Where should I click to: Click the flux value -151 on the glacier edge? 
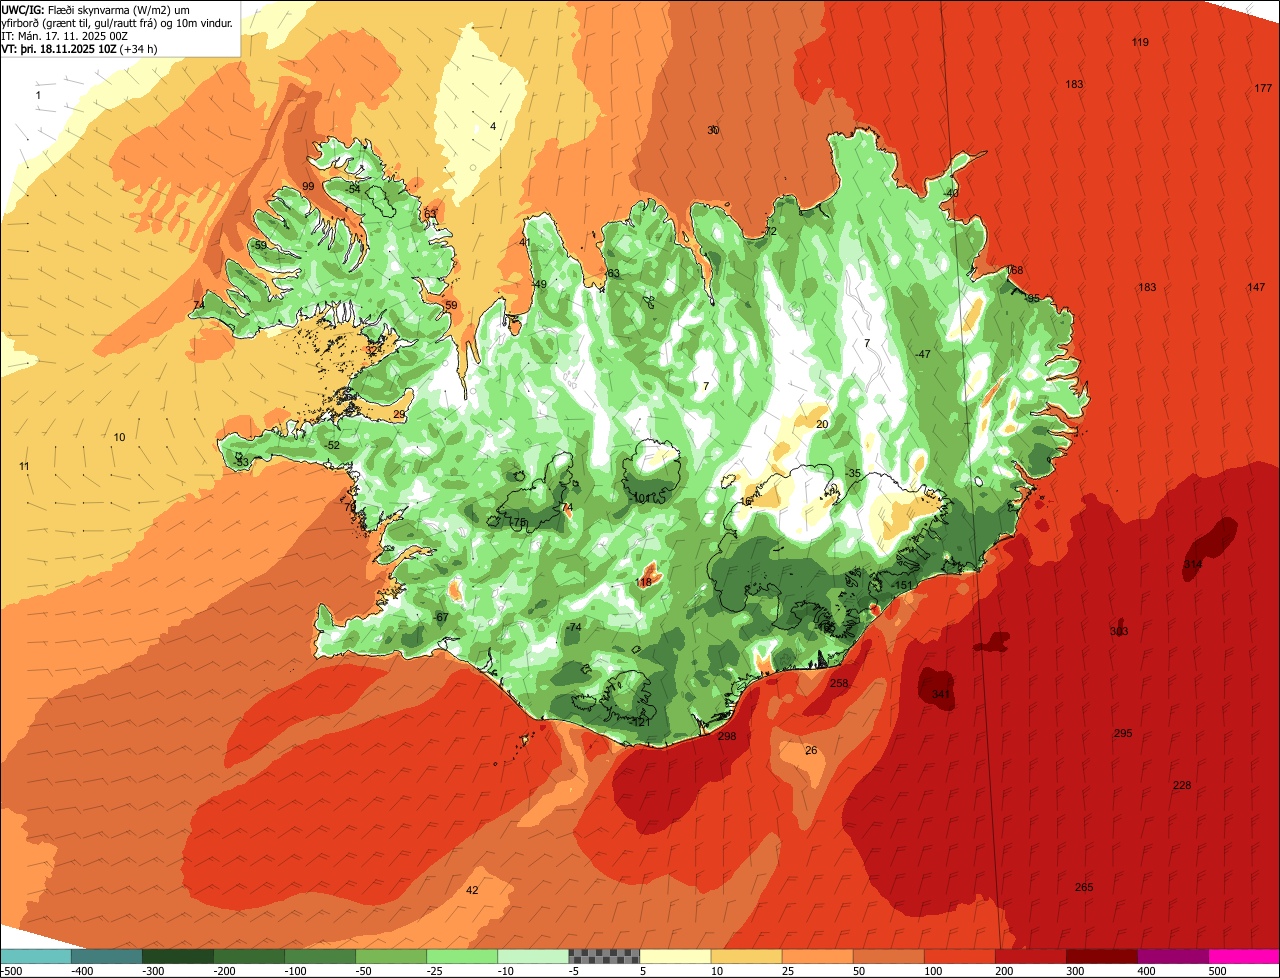tap(902, 586)
